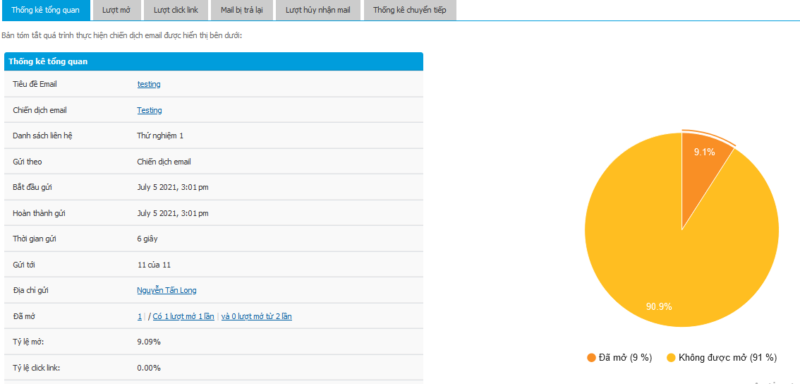This screenshot has width=800, height=384.
Task: Click the '6 giây' send duration value
Action: 146,239
